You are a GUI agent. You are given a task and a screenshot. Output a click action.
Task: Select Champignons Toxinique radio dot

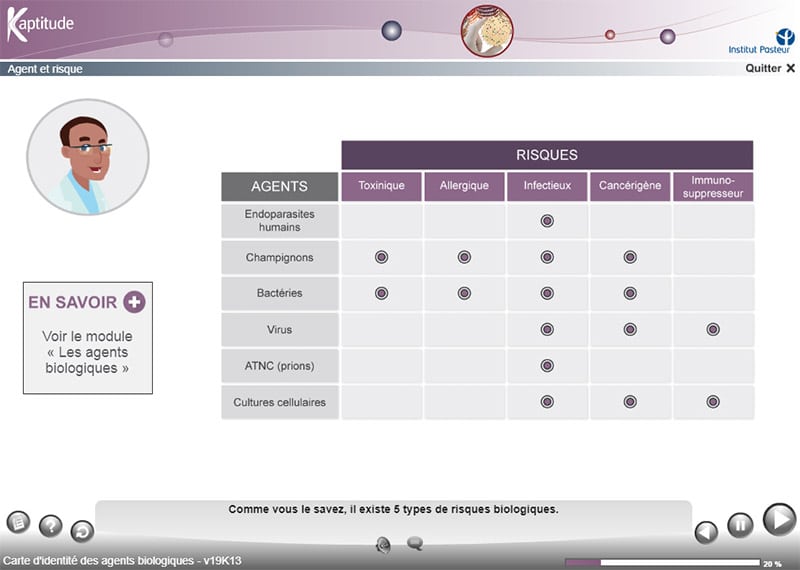tap(381, 257)
